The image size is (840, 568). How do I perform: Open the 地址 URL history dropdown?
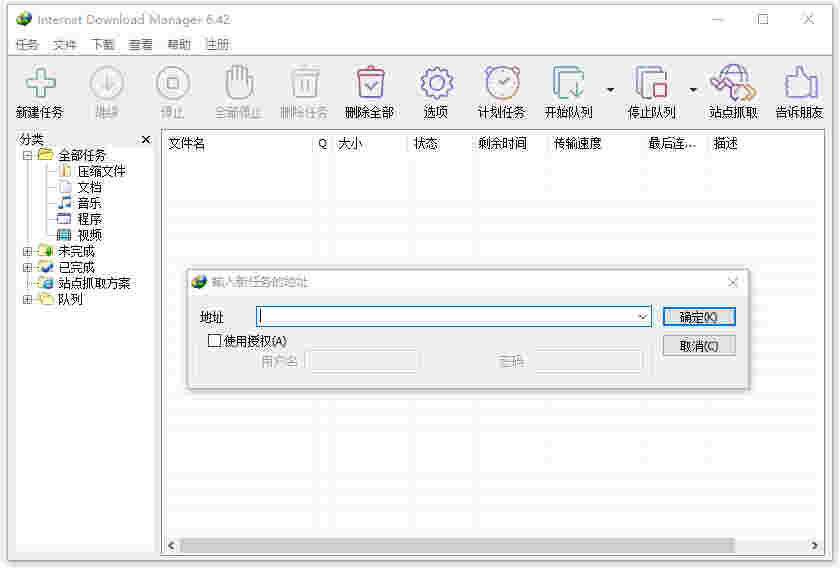[x=642, y=317]
